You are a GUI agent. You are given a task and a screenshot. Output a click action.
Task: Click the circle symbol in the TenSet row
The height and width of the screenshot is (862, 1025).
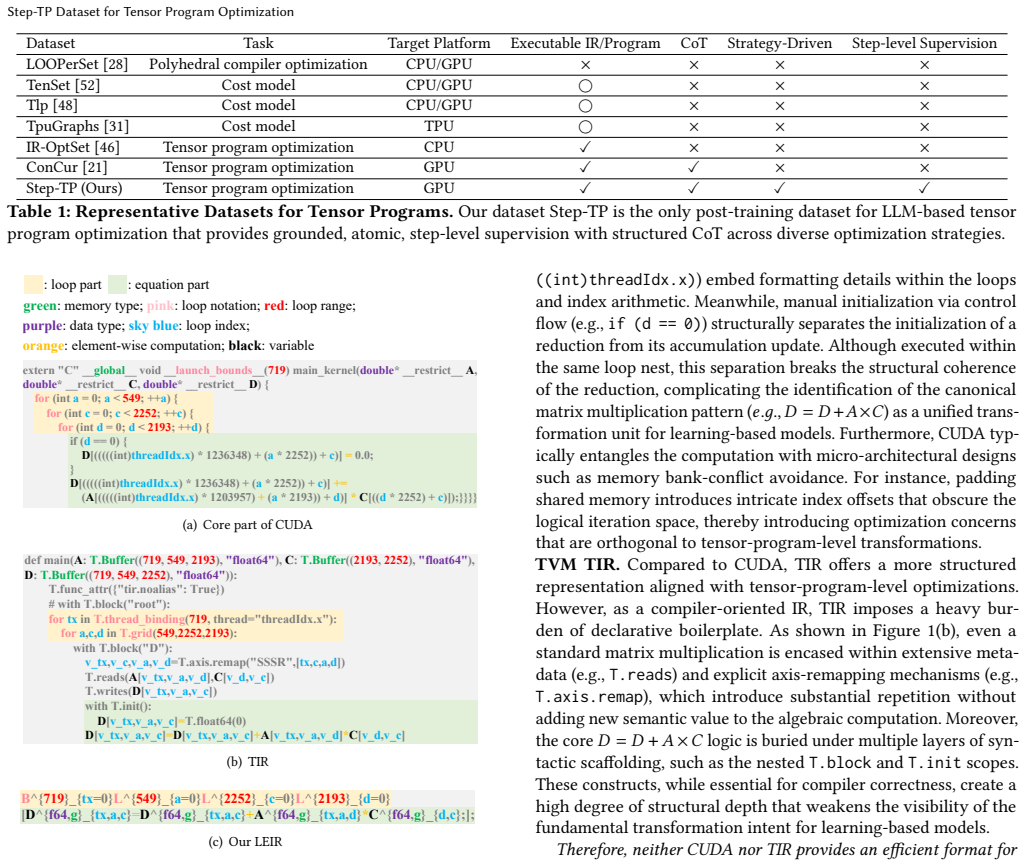point(585,86)
